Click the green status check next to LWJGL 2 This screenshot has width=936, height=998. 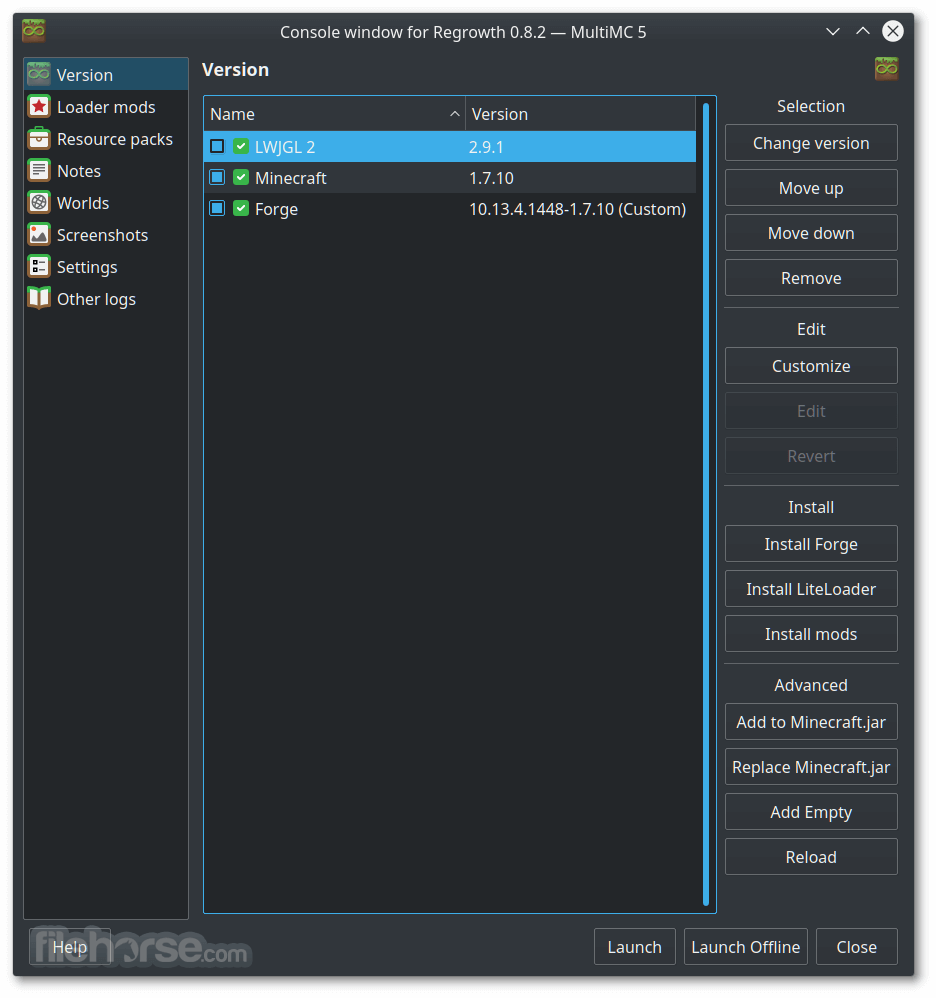[241, 146]
